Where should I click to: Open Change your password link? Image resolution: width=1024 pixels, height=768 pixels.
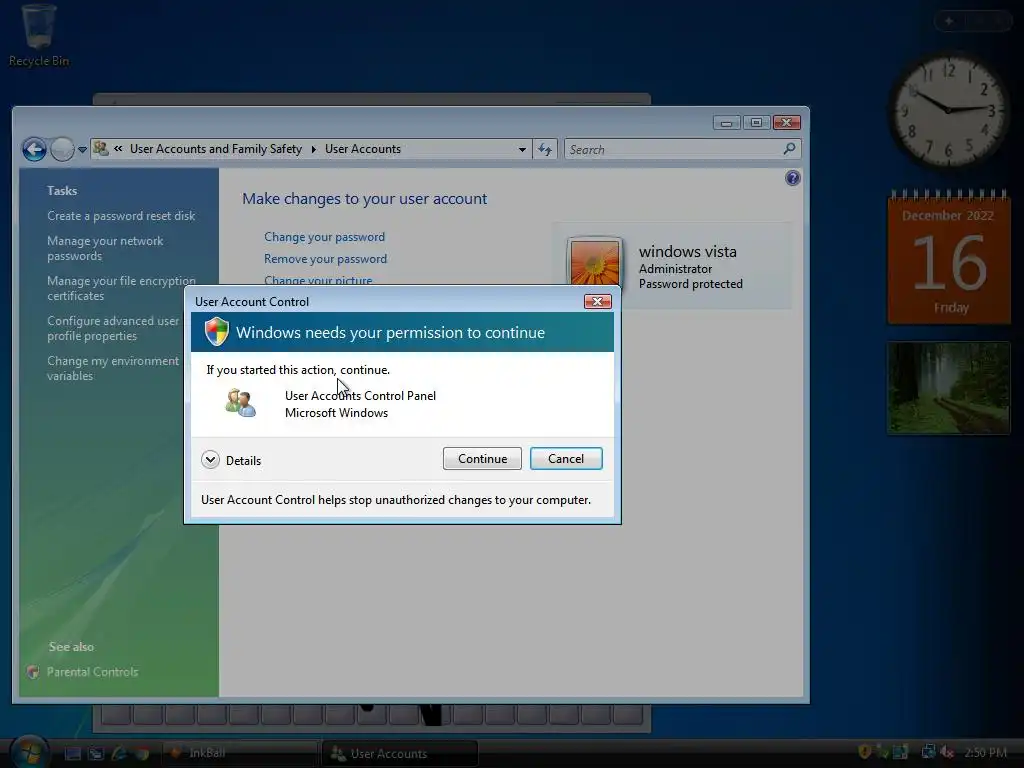324,237
